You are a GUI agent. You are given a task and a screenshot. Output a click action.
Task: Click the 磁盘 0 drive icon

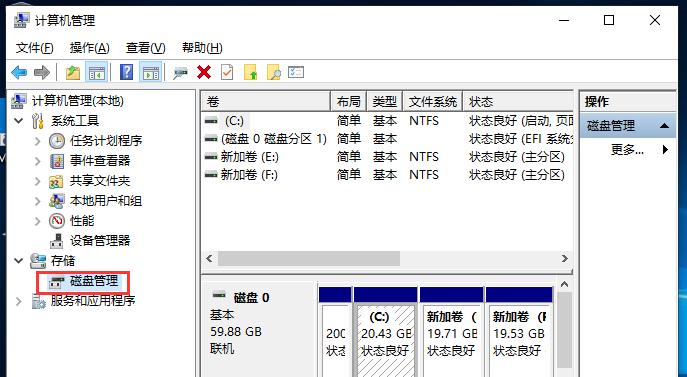pyautogui.click(x=219, y=295)
